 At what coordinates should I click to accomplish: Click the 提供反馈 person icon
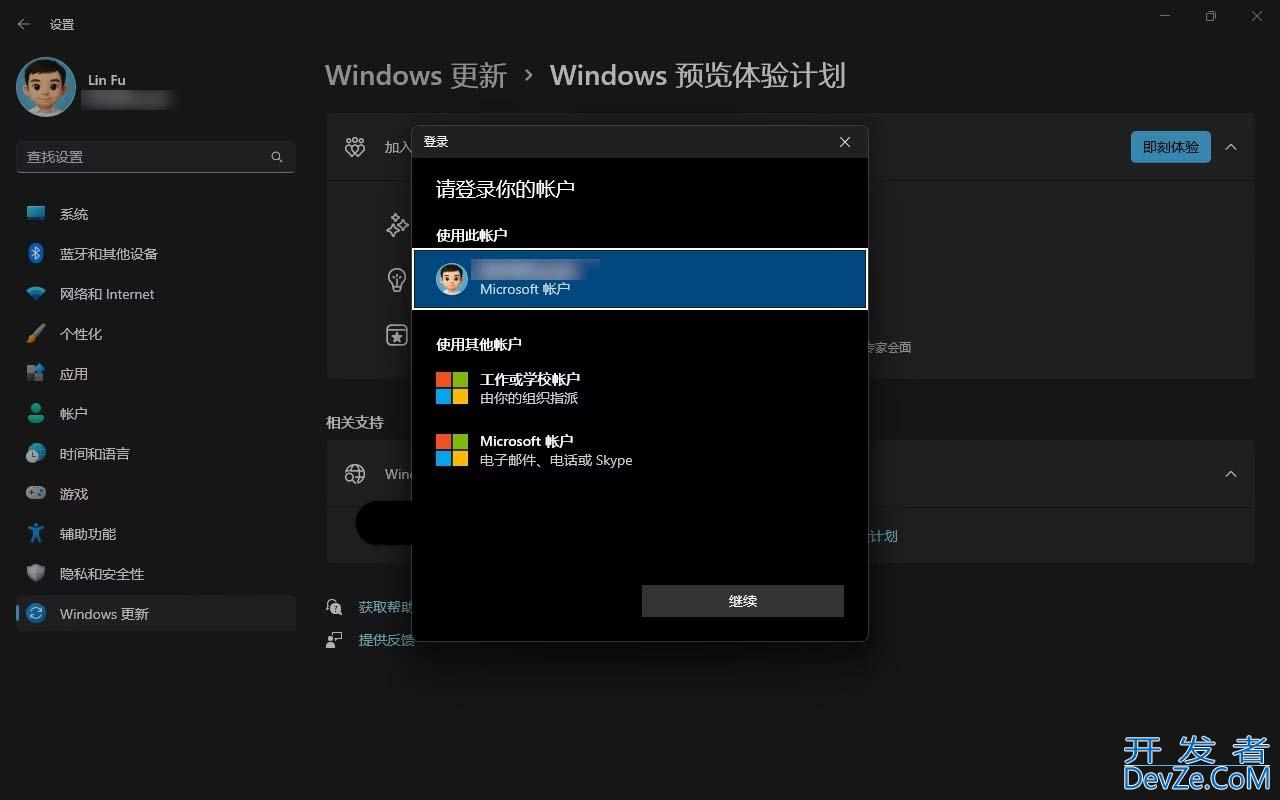334,639
